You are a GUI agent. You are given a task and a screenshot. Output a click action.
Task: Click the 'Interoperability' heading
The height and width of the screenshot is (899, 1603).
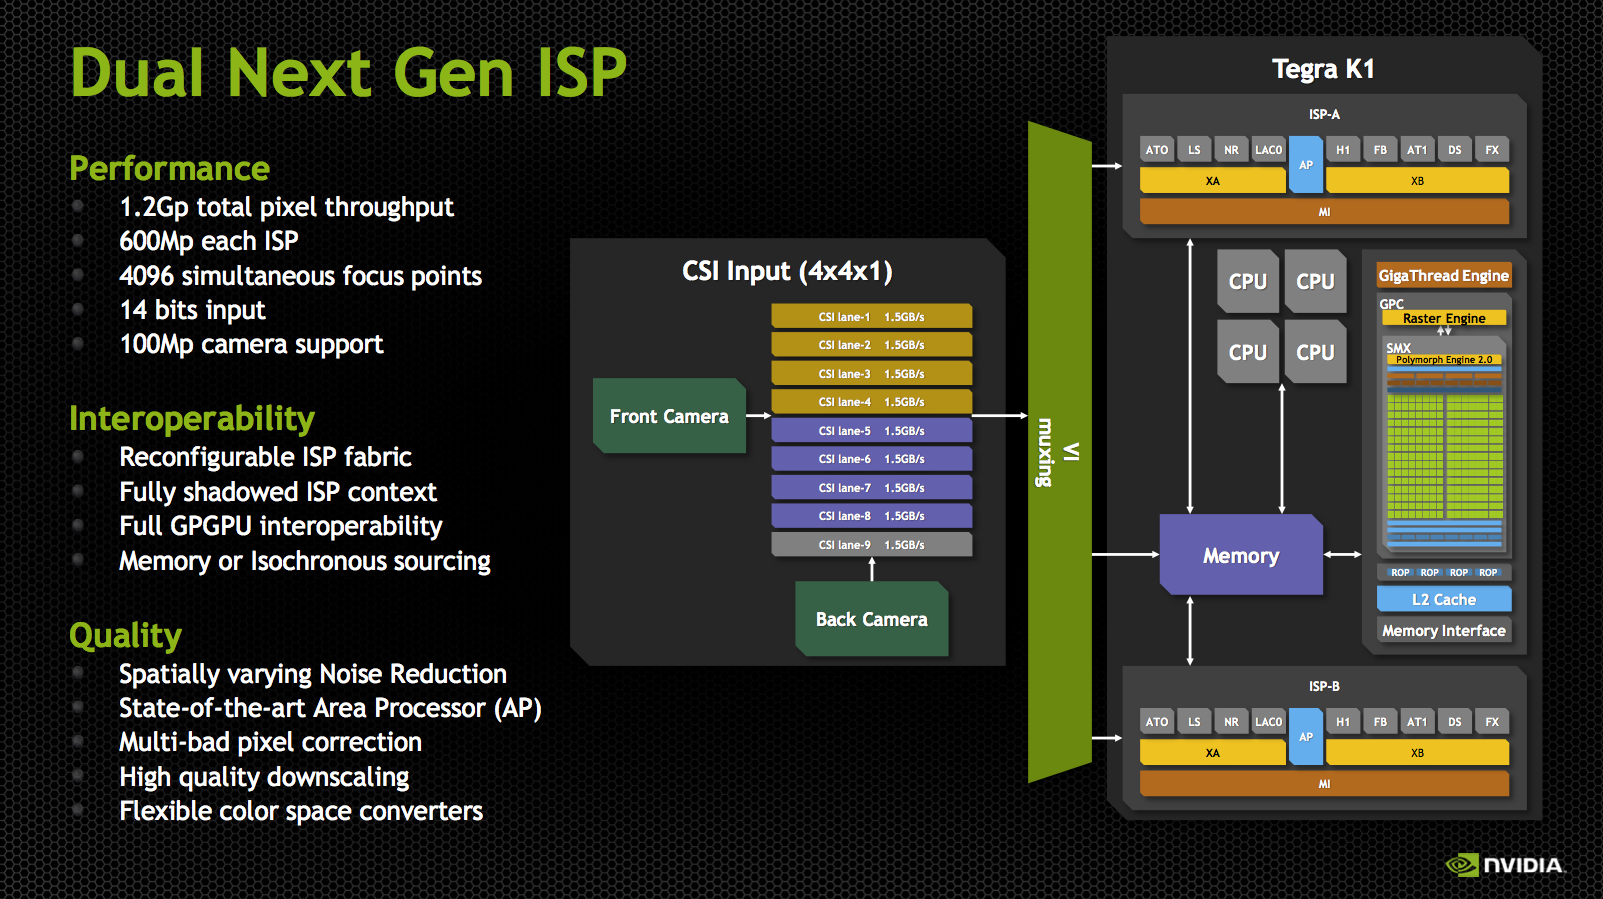[192, 418]
